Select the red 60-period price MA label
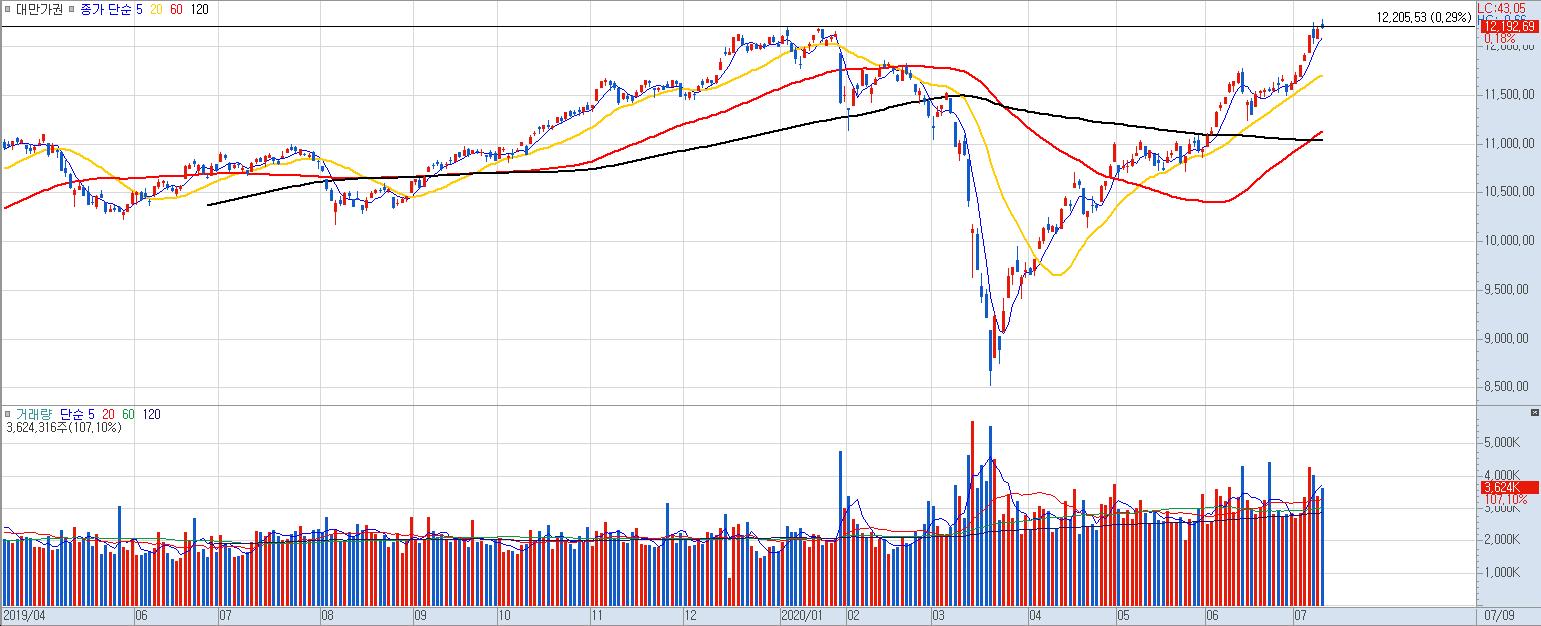The width and height of the screenshot is (1541, 626). pyautogui.click(x=177, y=8)
